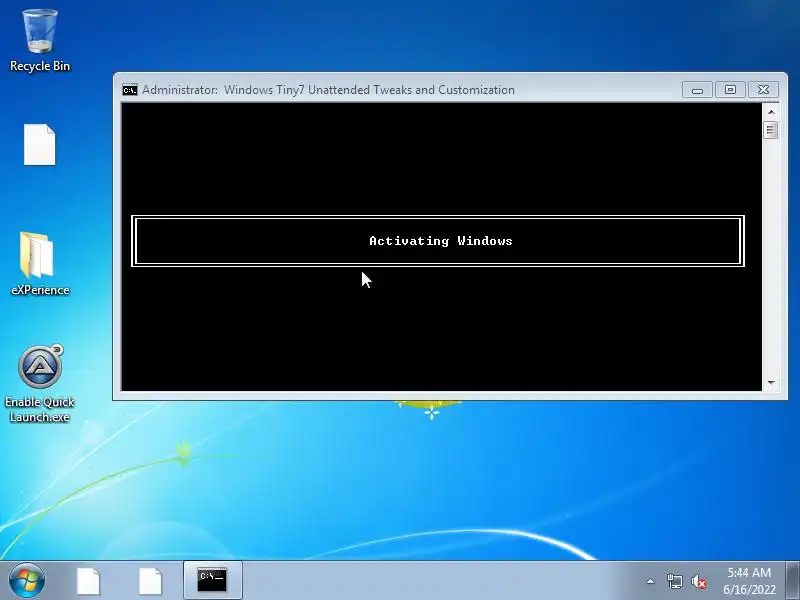Minimize the Tiny7 Tweaks console window
This screenshot has width=800, height=600.
(697, 90)
